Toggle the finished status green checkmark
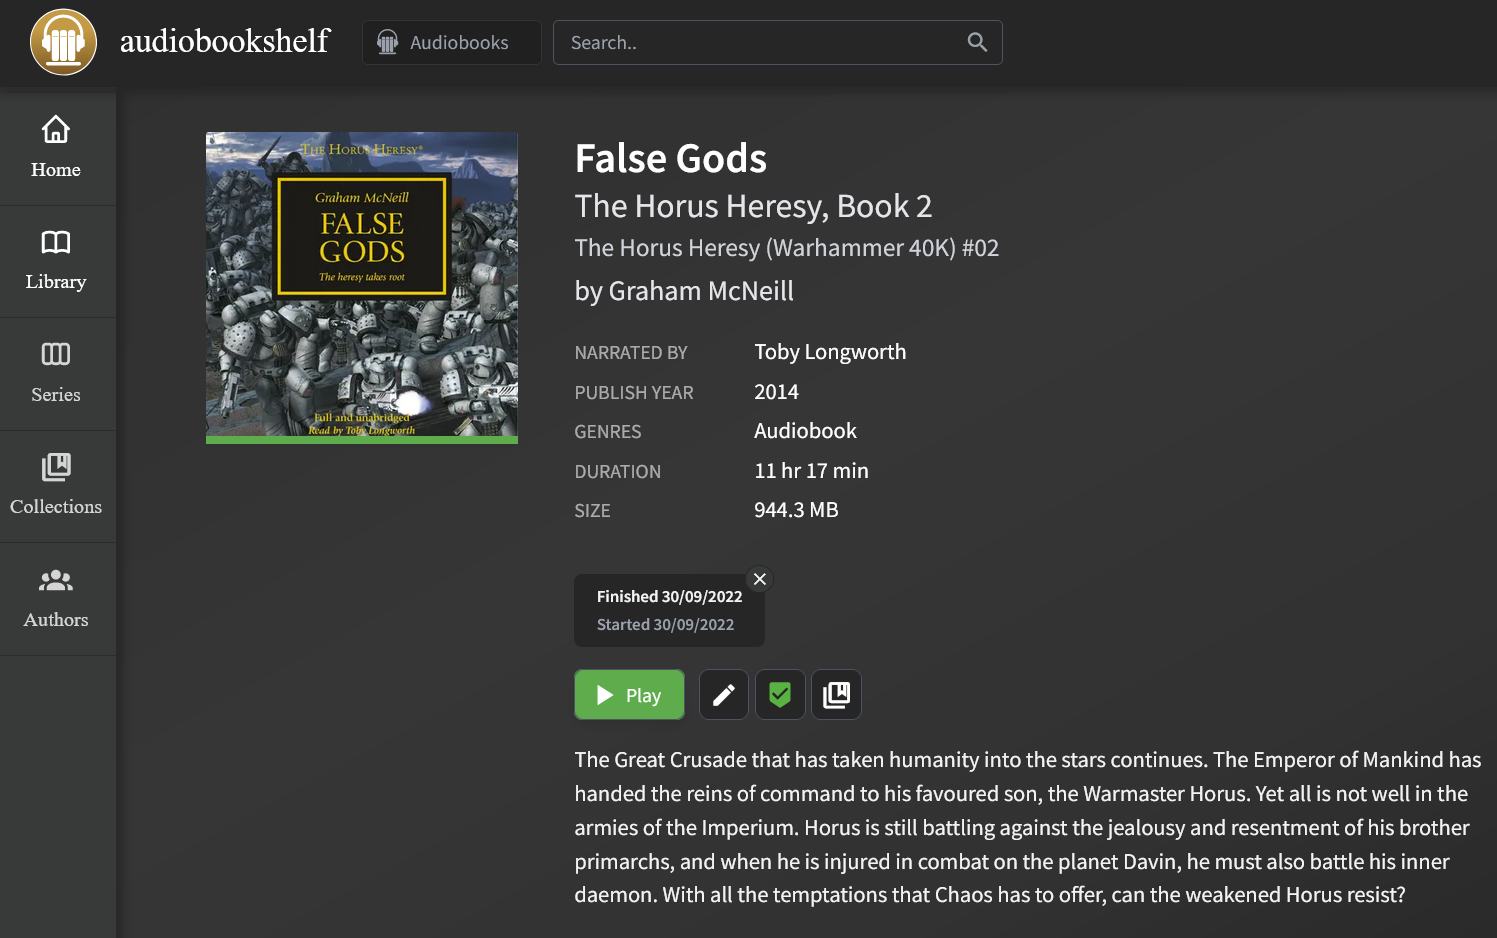 point(780,694)
